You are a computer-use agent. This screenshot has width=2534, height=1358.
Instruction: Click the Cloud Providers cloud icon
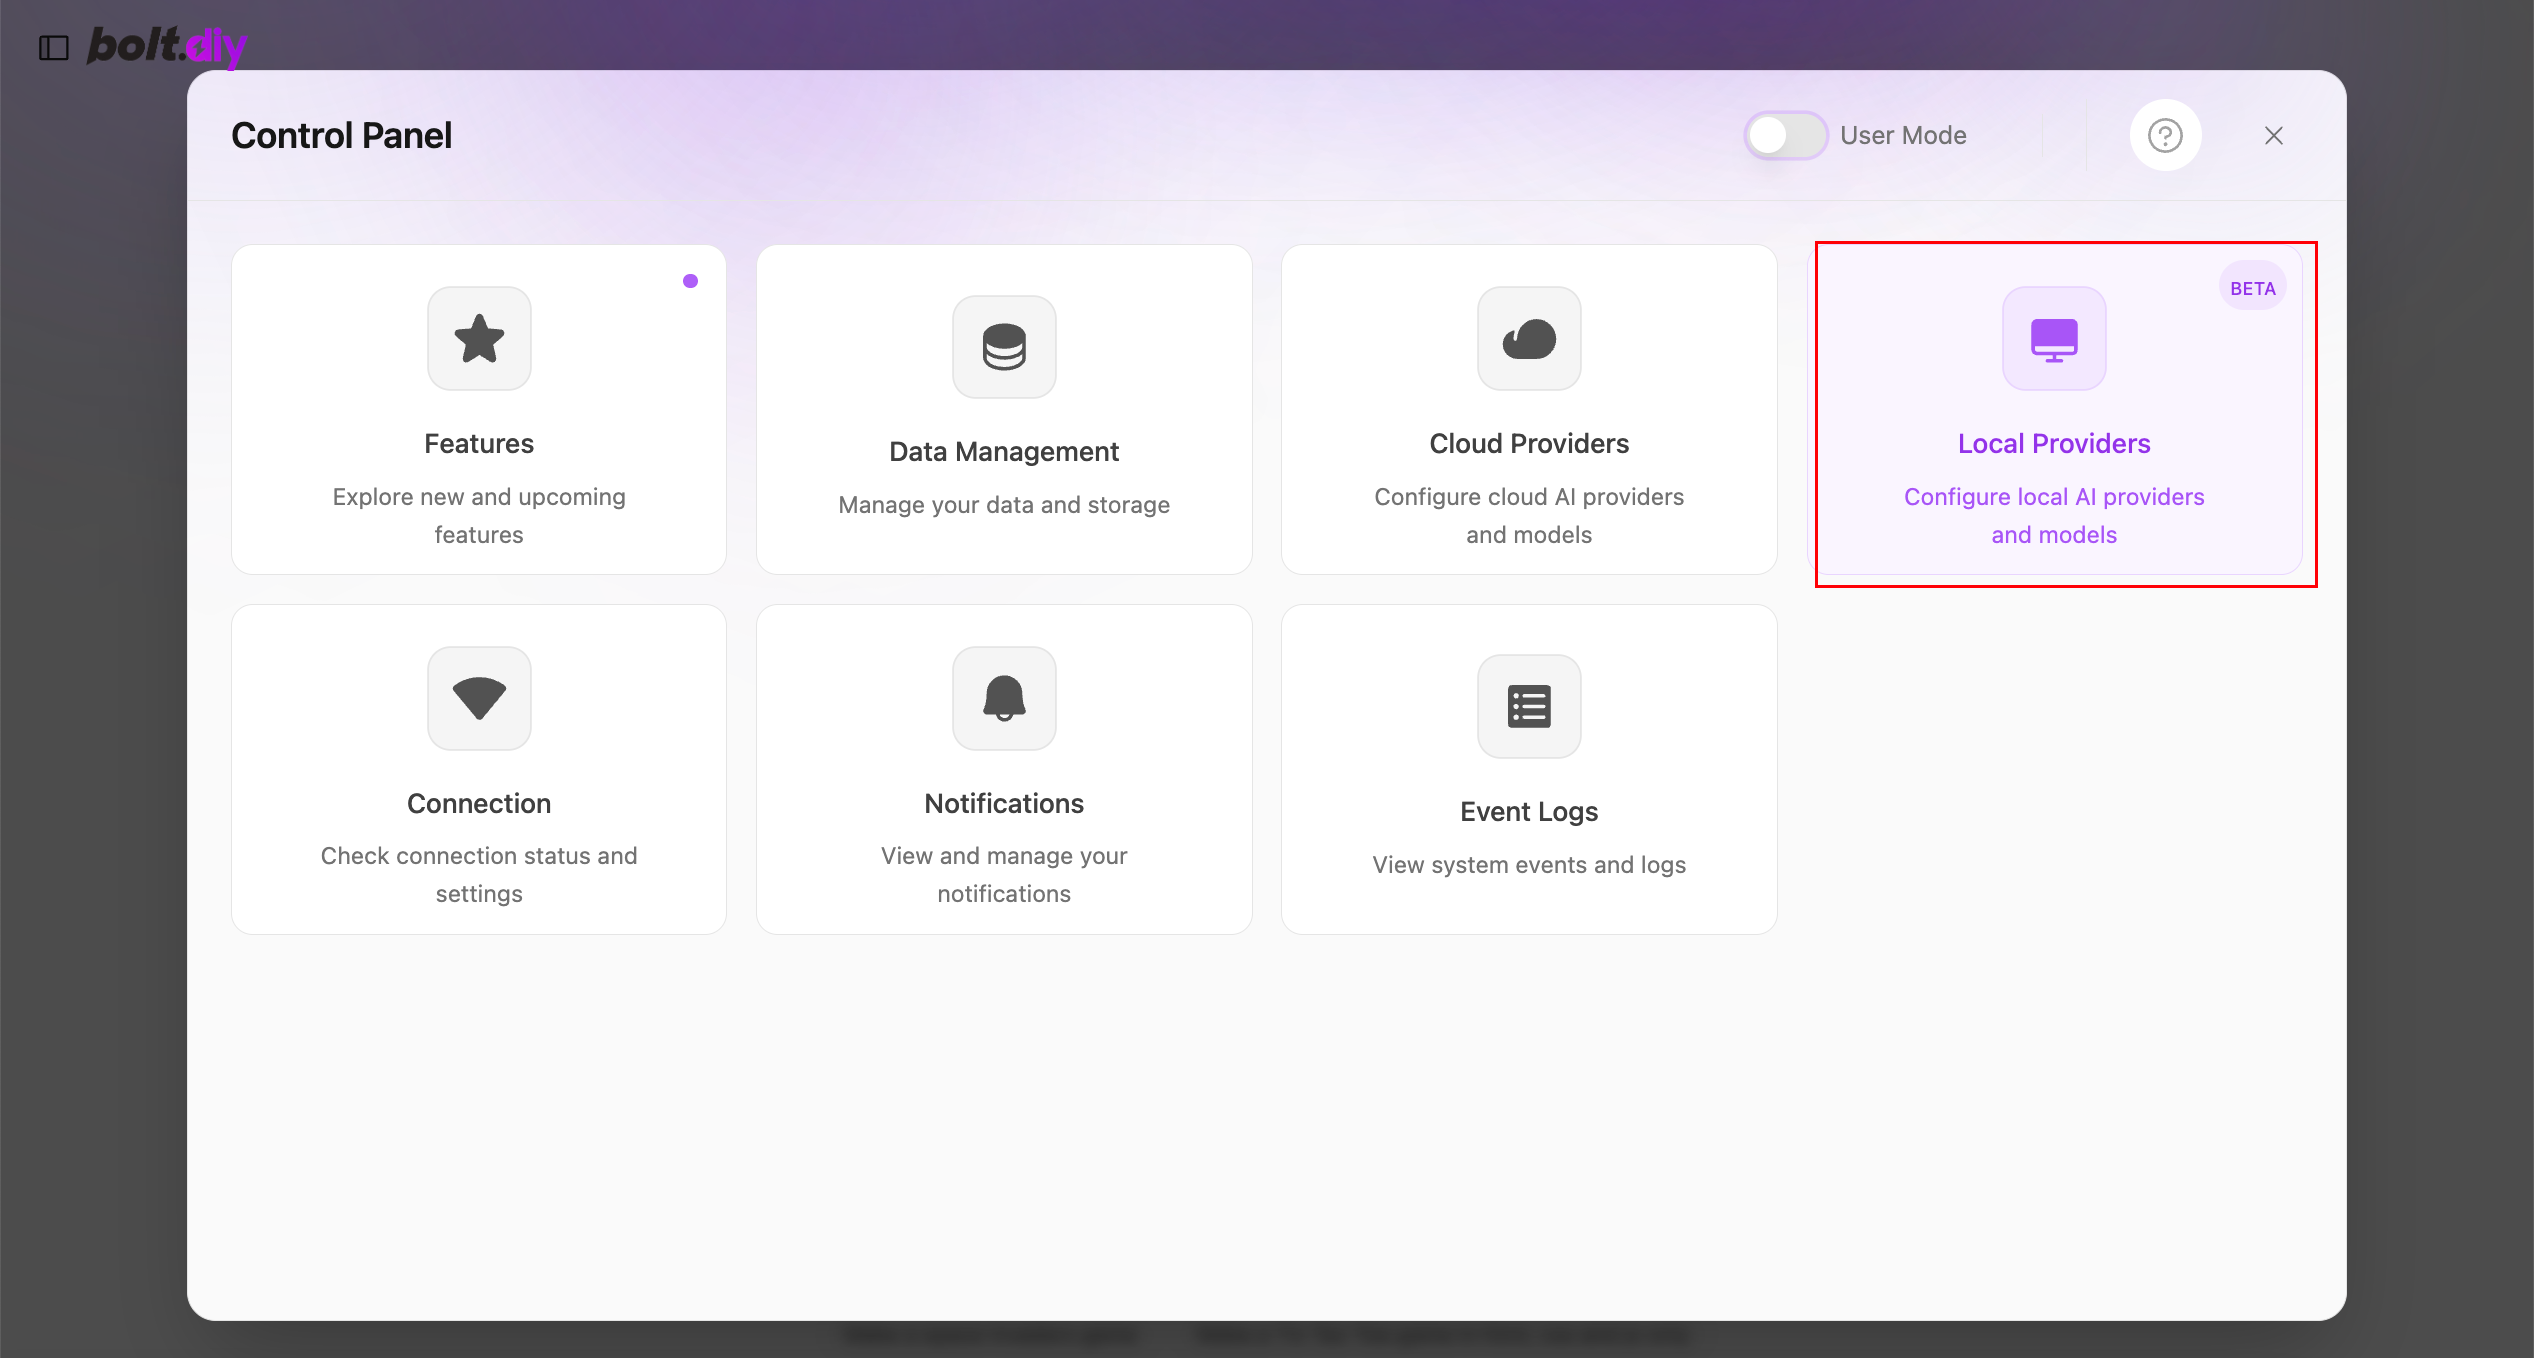[1529, 338]
